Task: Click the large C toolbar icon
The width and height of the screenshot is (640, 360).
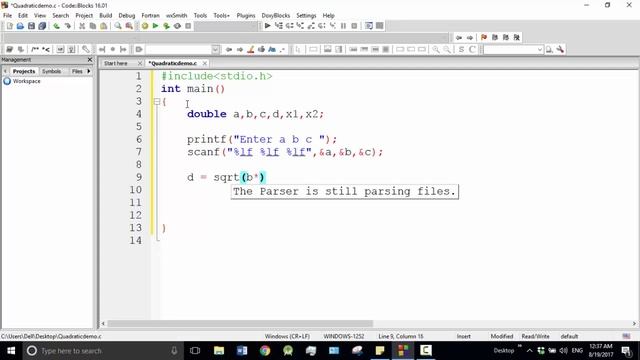Action: click(472, 49)
